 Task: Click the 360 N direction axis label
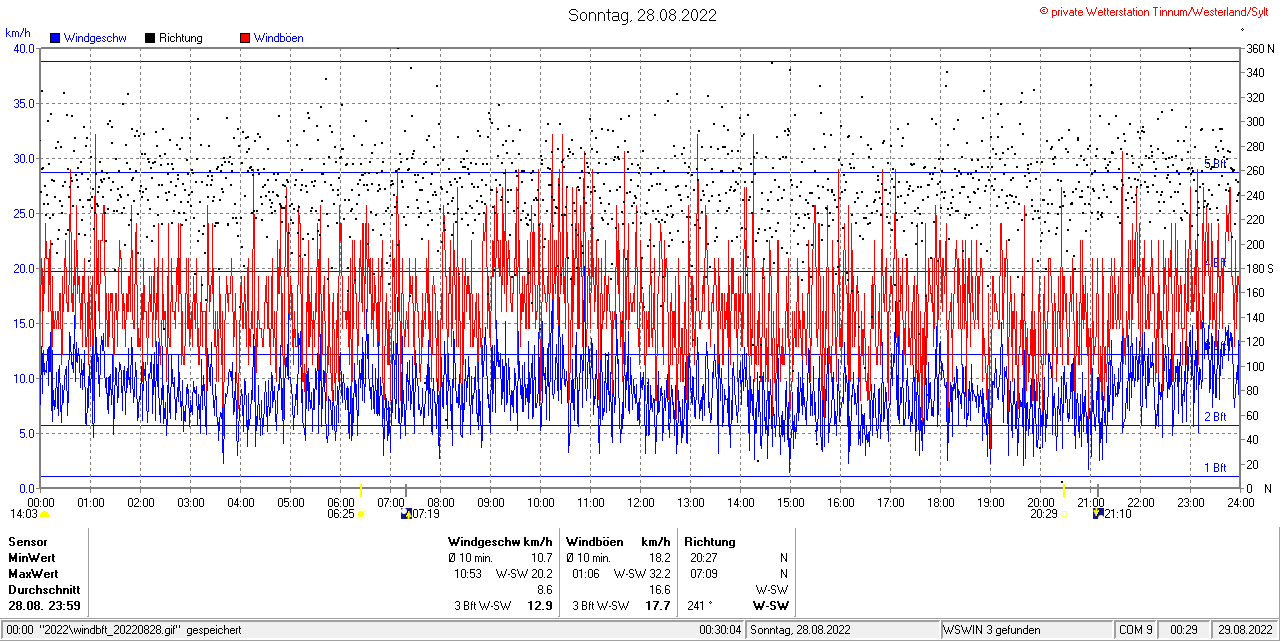pos(1258,48)
